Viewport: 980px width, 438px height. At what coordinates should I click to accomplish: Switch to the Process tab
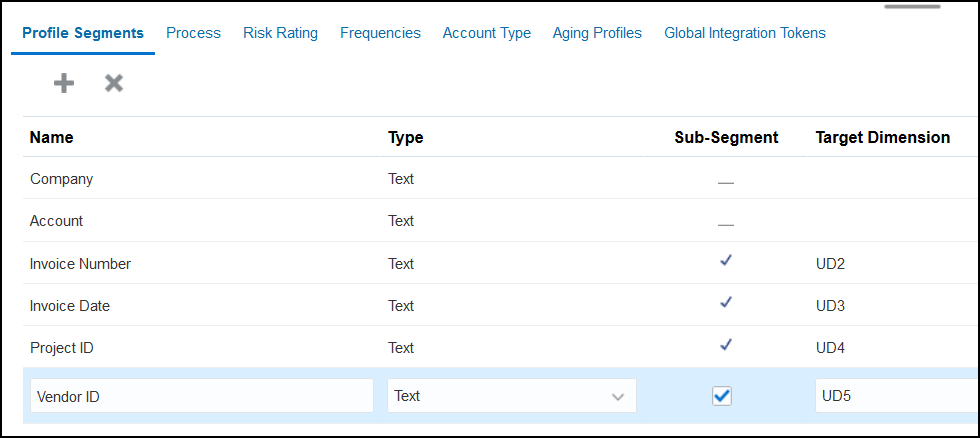click(193, 33)
